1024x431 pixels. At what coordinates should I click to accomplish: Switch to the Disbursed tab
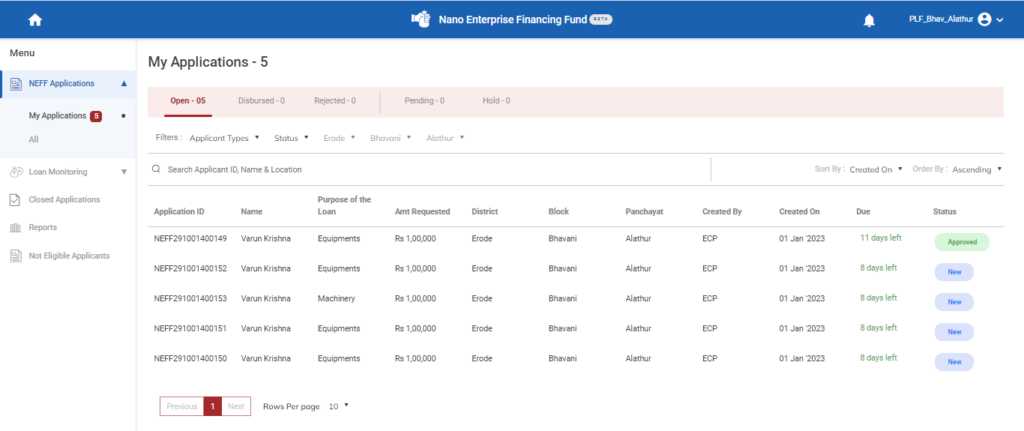click(261, 101)
